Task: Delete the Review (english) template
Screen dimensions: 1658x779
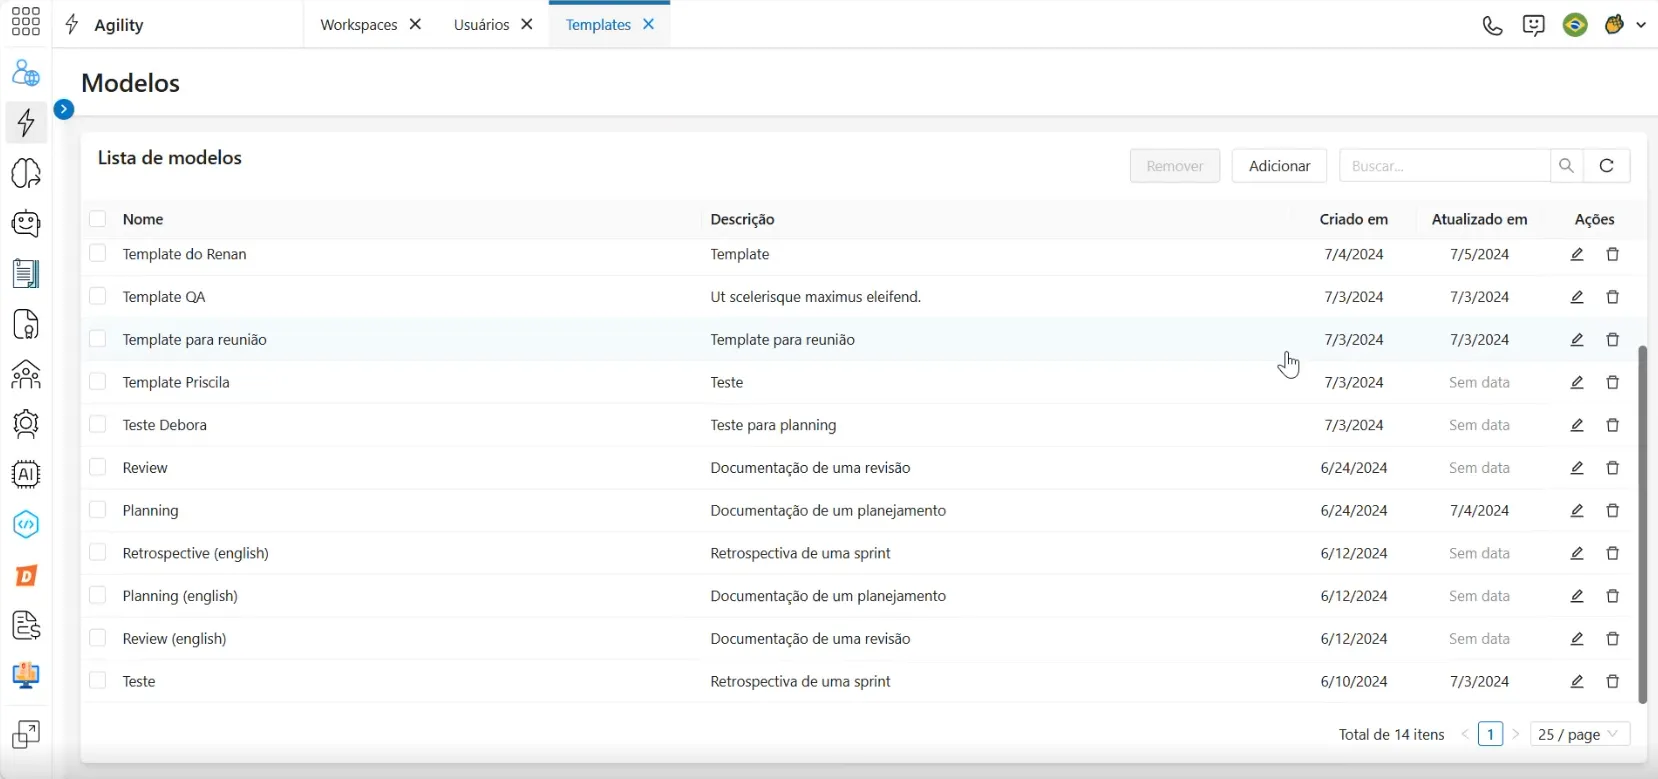Action: 1613,639
